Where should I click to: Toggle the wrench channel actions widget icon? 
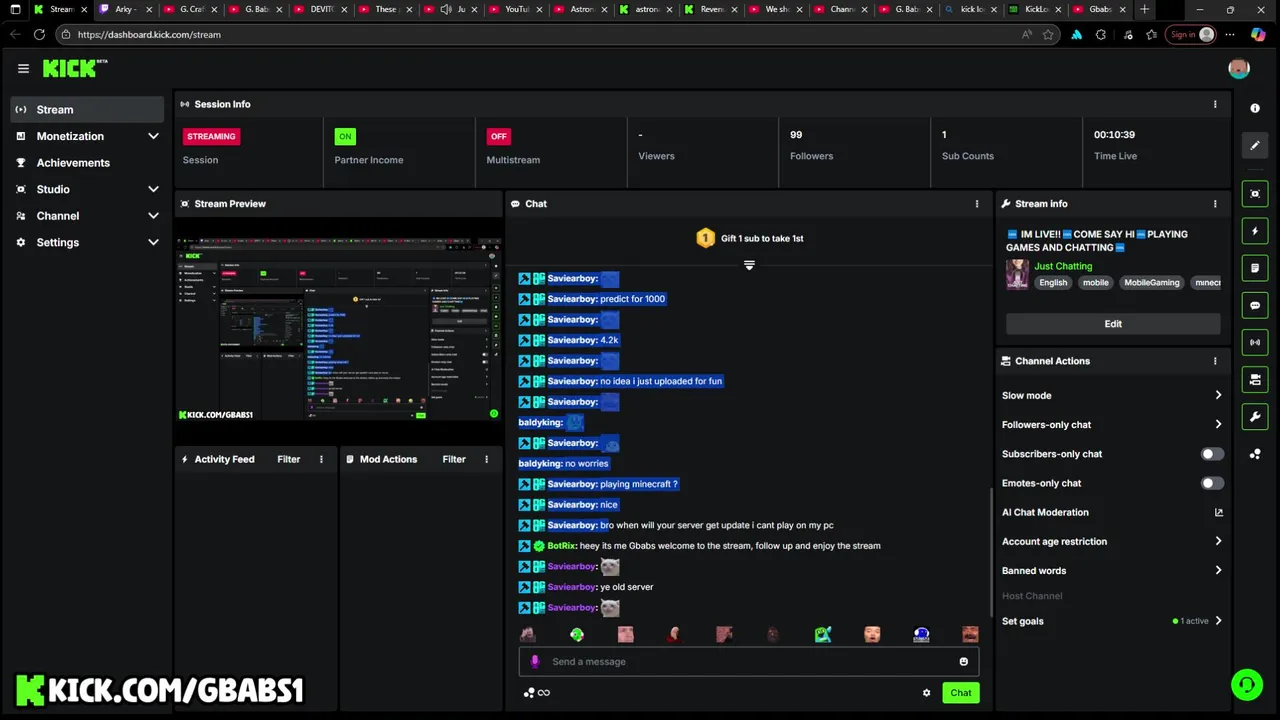(1255, 416)
